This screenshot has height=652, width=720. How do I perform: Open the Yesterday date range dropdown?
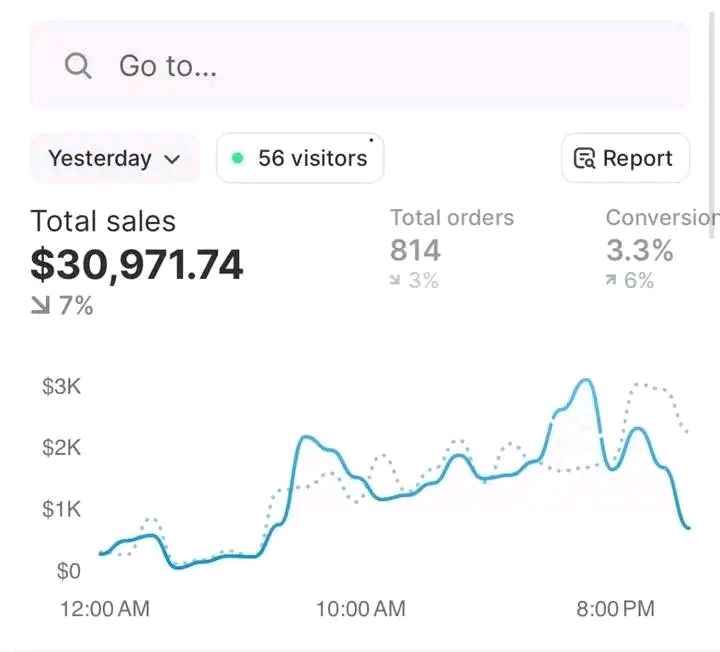(x=114, y=158)
